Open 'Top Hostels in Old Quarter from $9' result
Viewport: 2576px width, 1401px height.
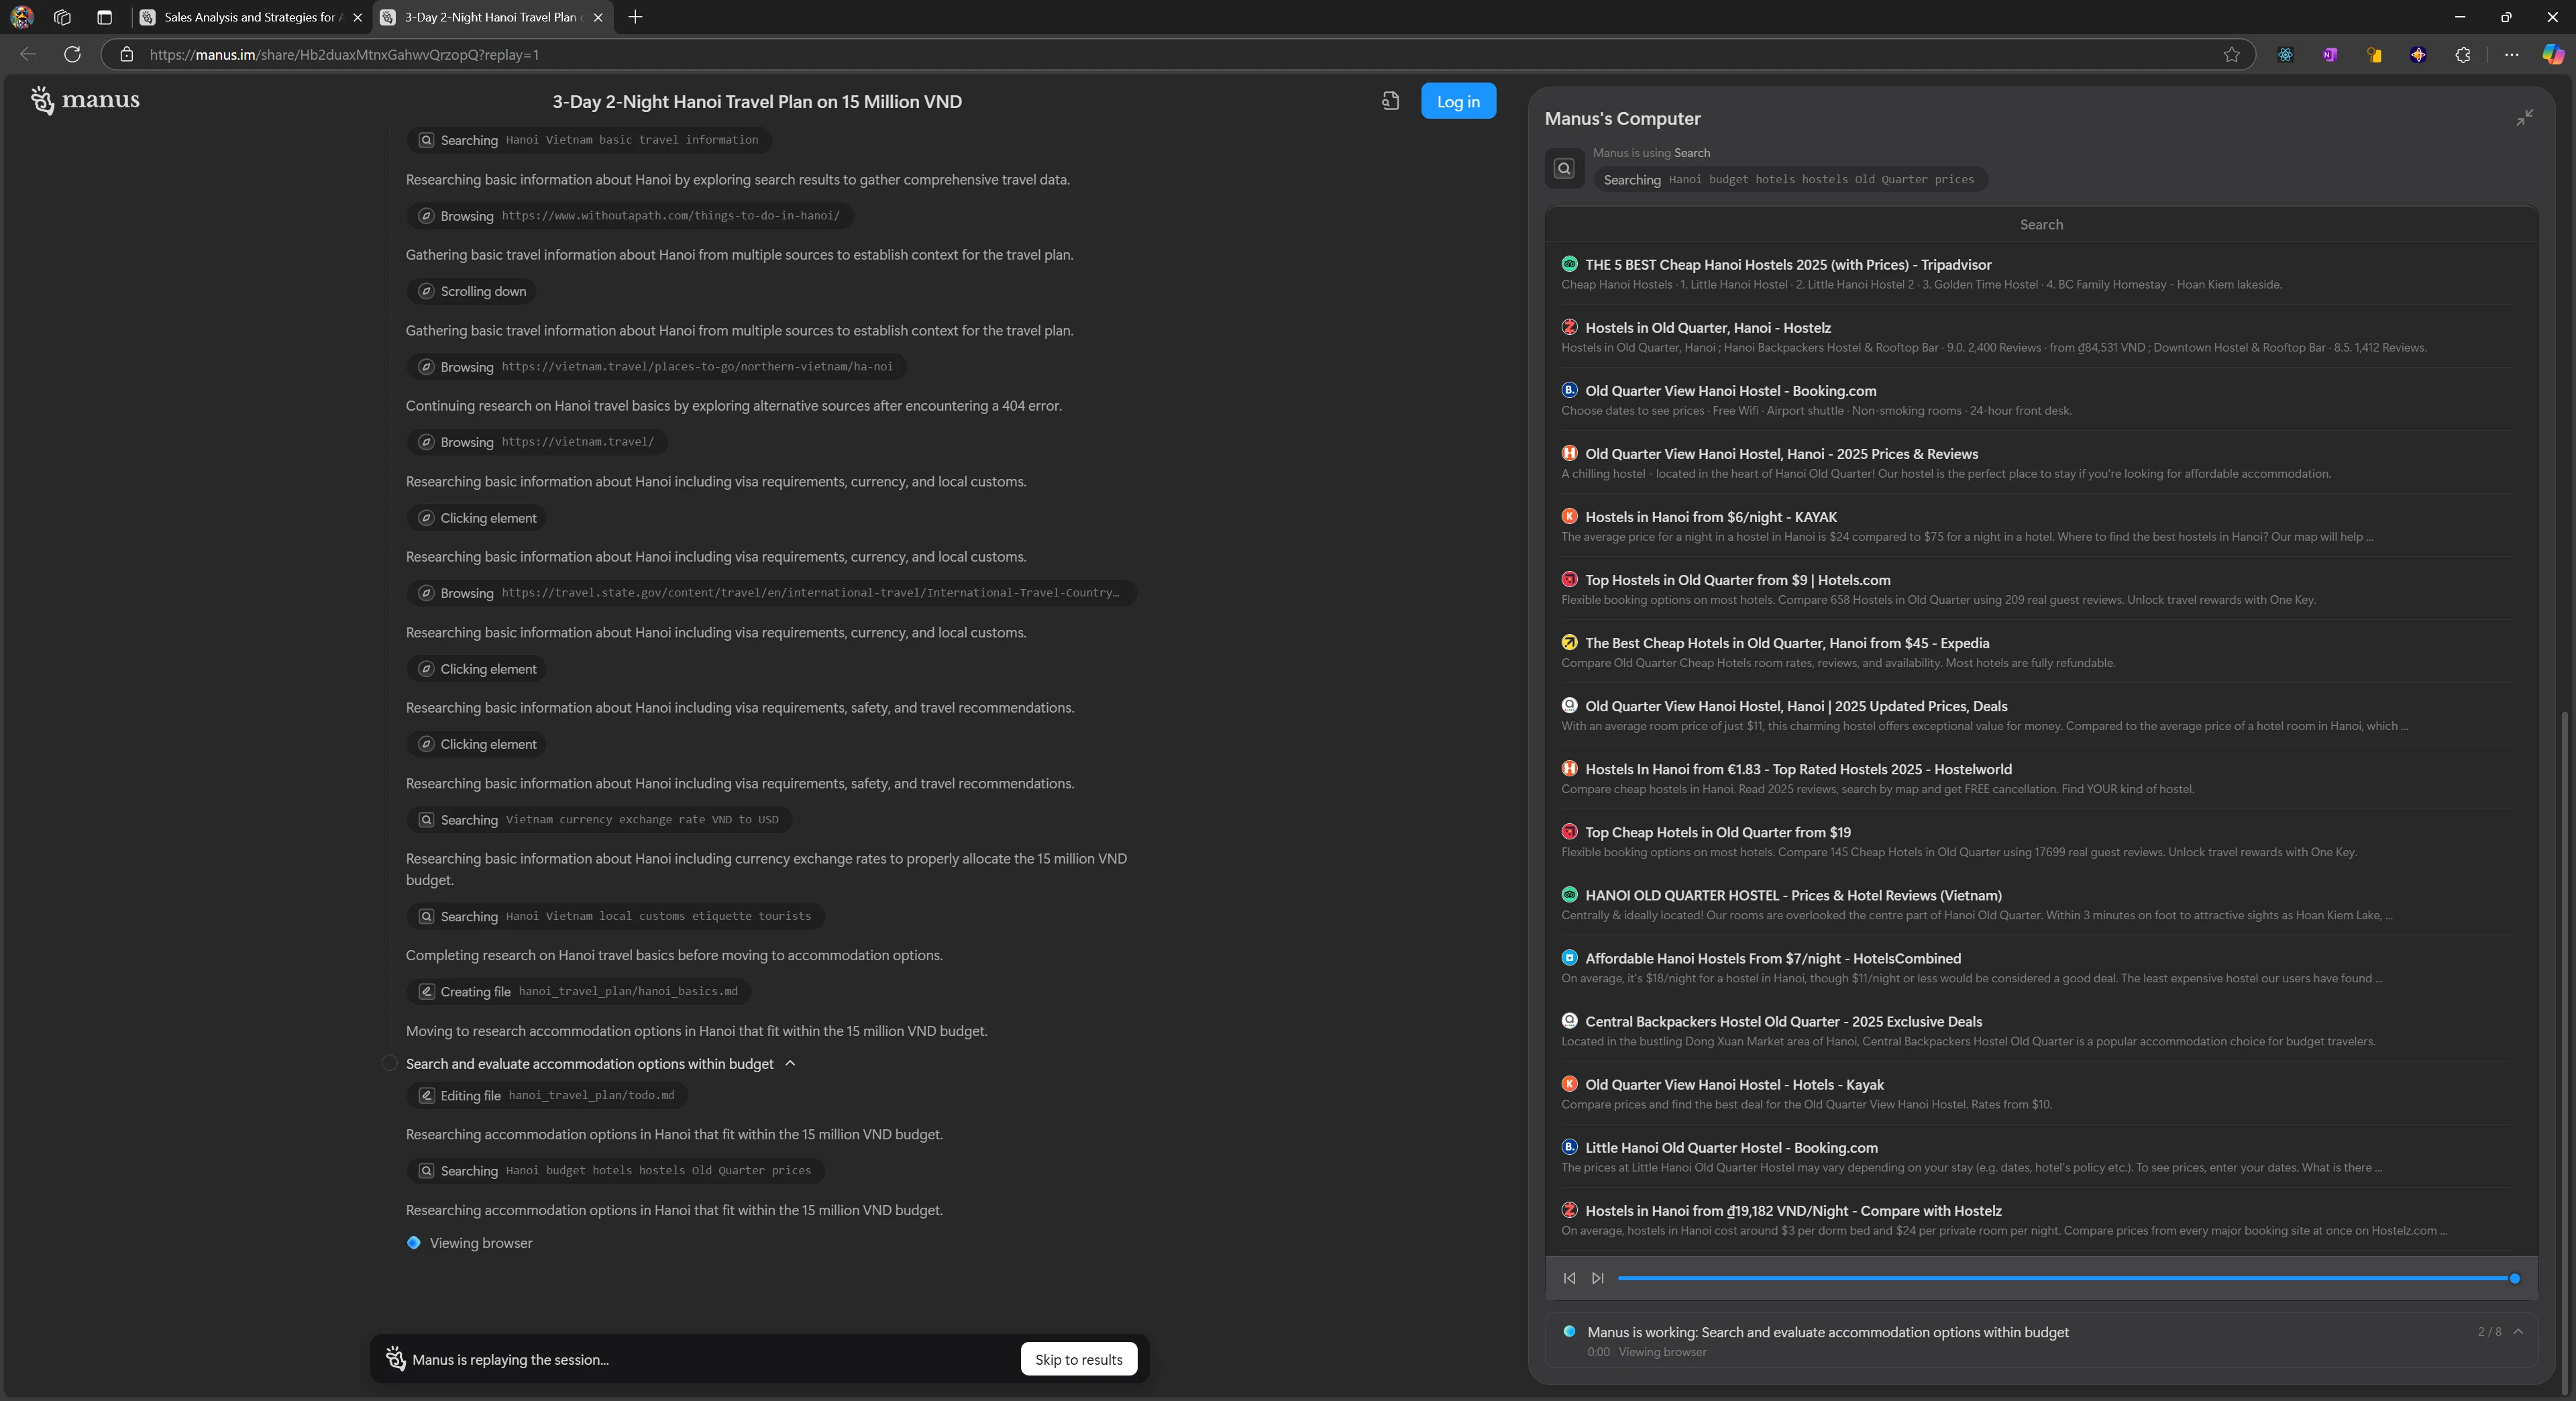1737,580
